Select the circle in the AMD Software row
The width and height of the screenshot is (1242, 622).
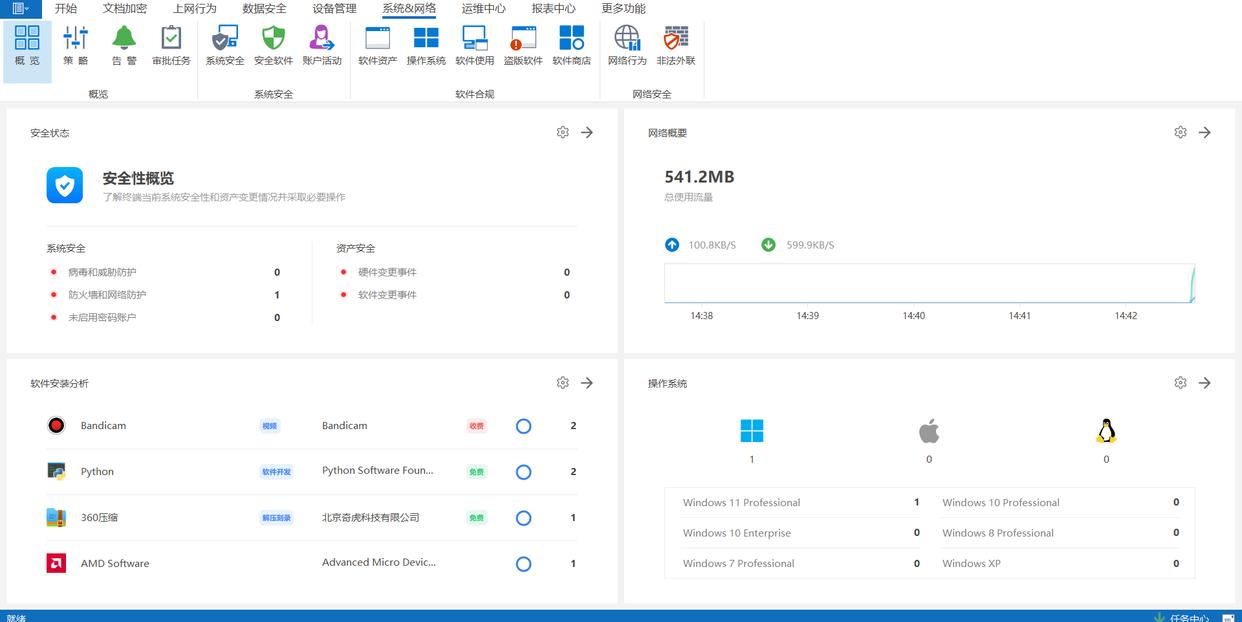pyautogui.click(x=523, y=564)
